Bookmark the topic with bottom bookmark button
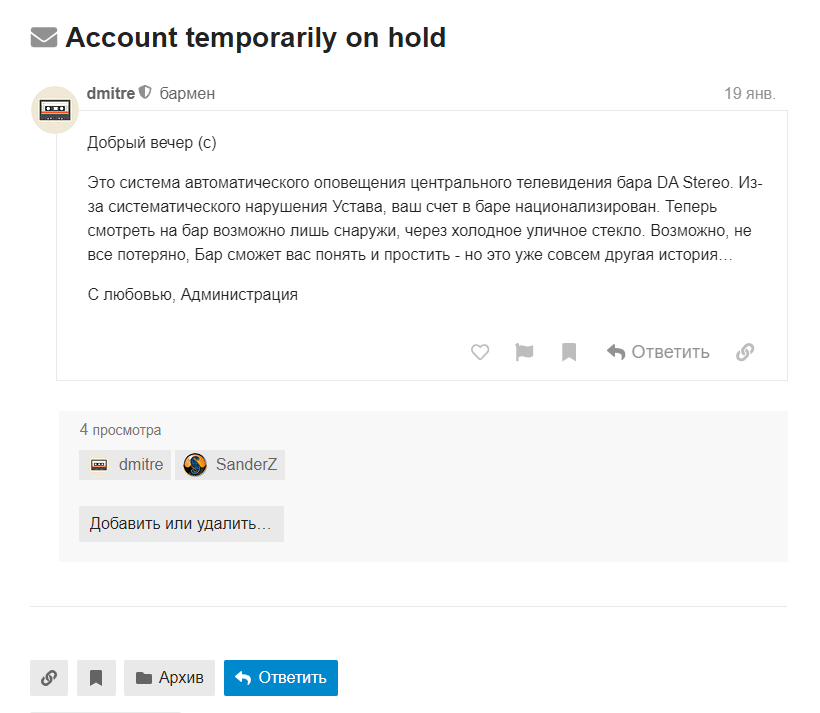 coord(96,678)
